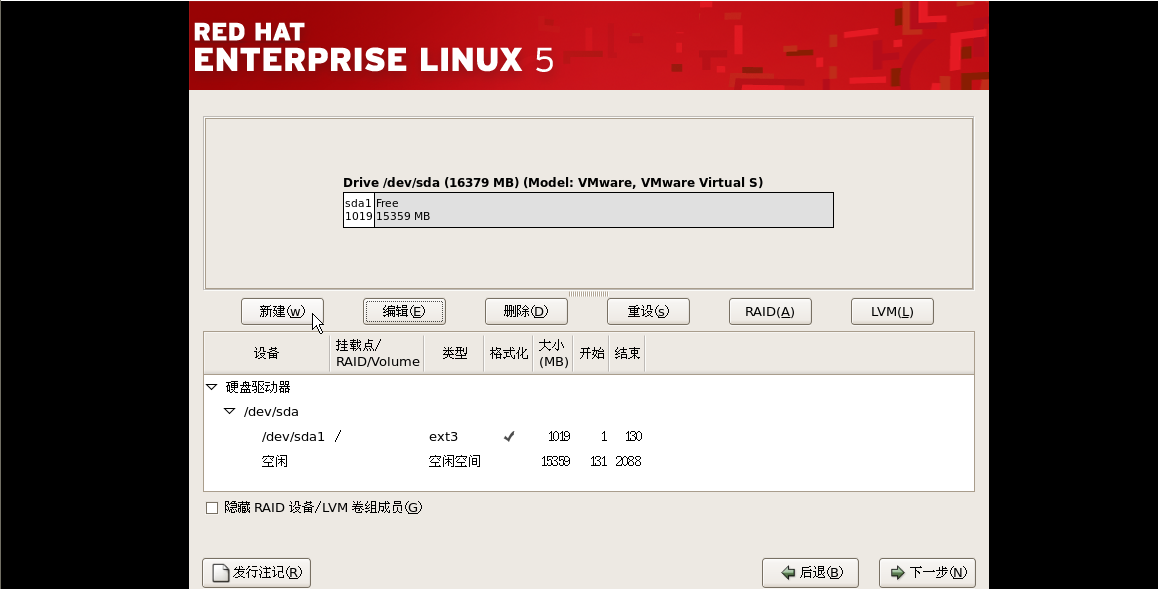Click the 删除 (Delete) button
The width and height of the screenshot is (1158, 589).
coord(526,312)
